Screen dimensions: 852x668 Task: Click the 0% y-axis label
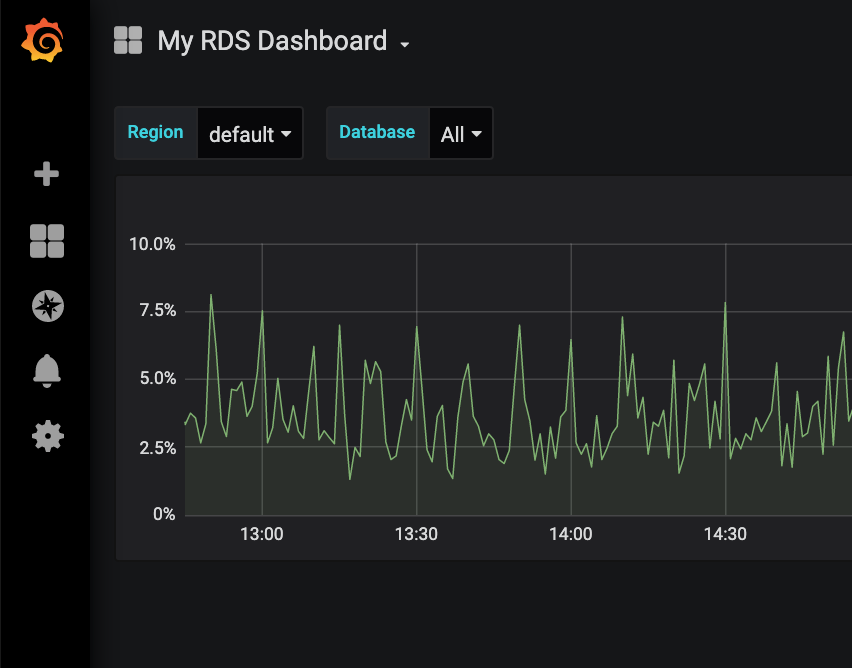164,514
